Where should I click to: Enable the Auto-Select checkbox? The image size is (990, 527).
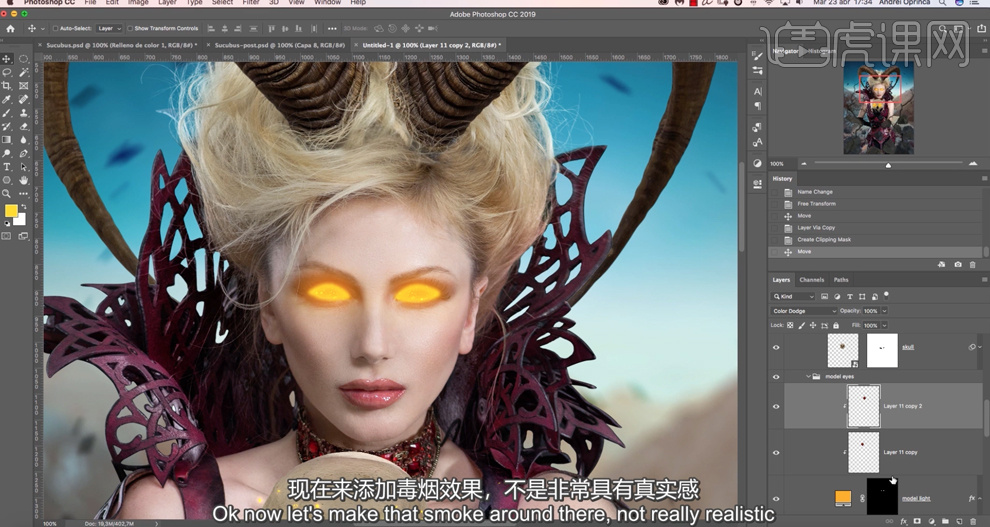coord(55,28)
